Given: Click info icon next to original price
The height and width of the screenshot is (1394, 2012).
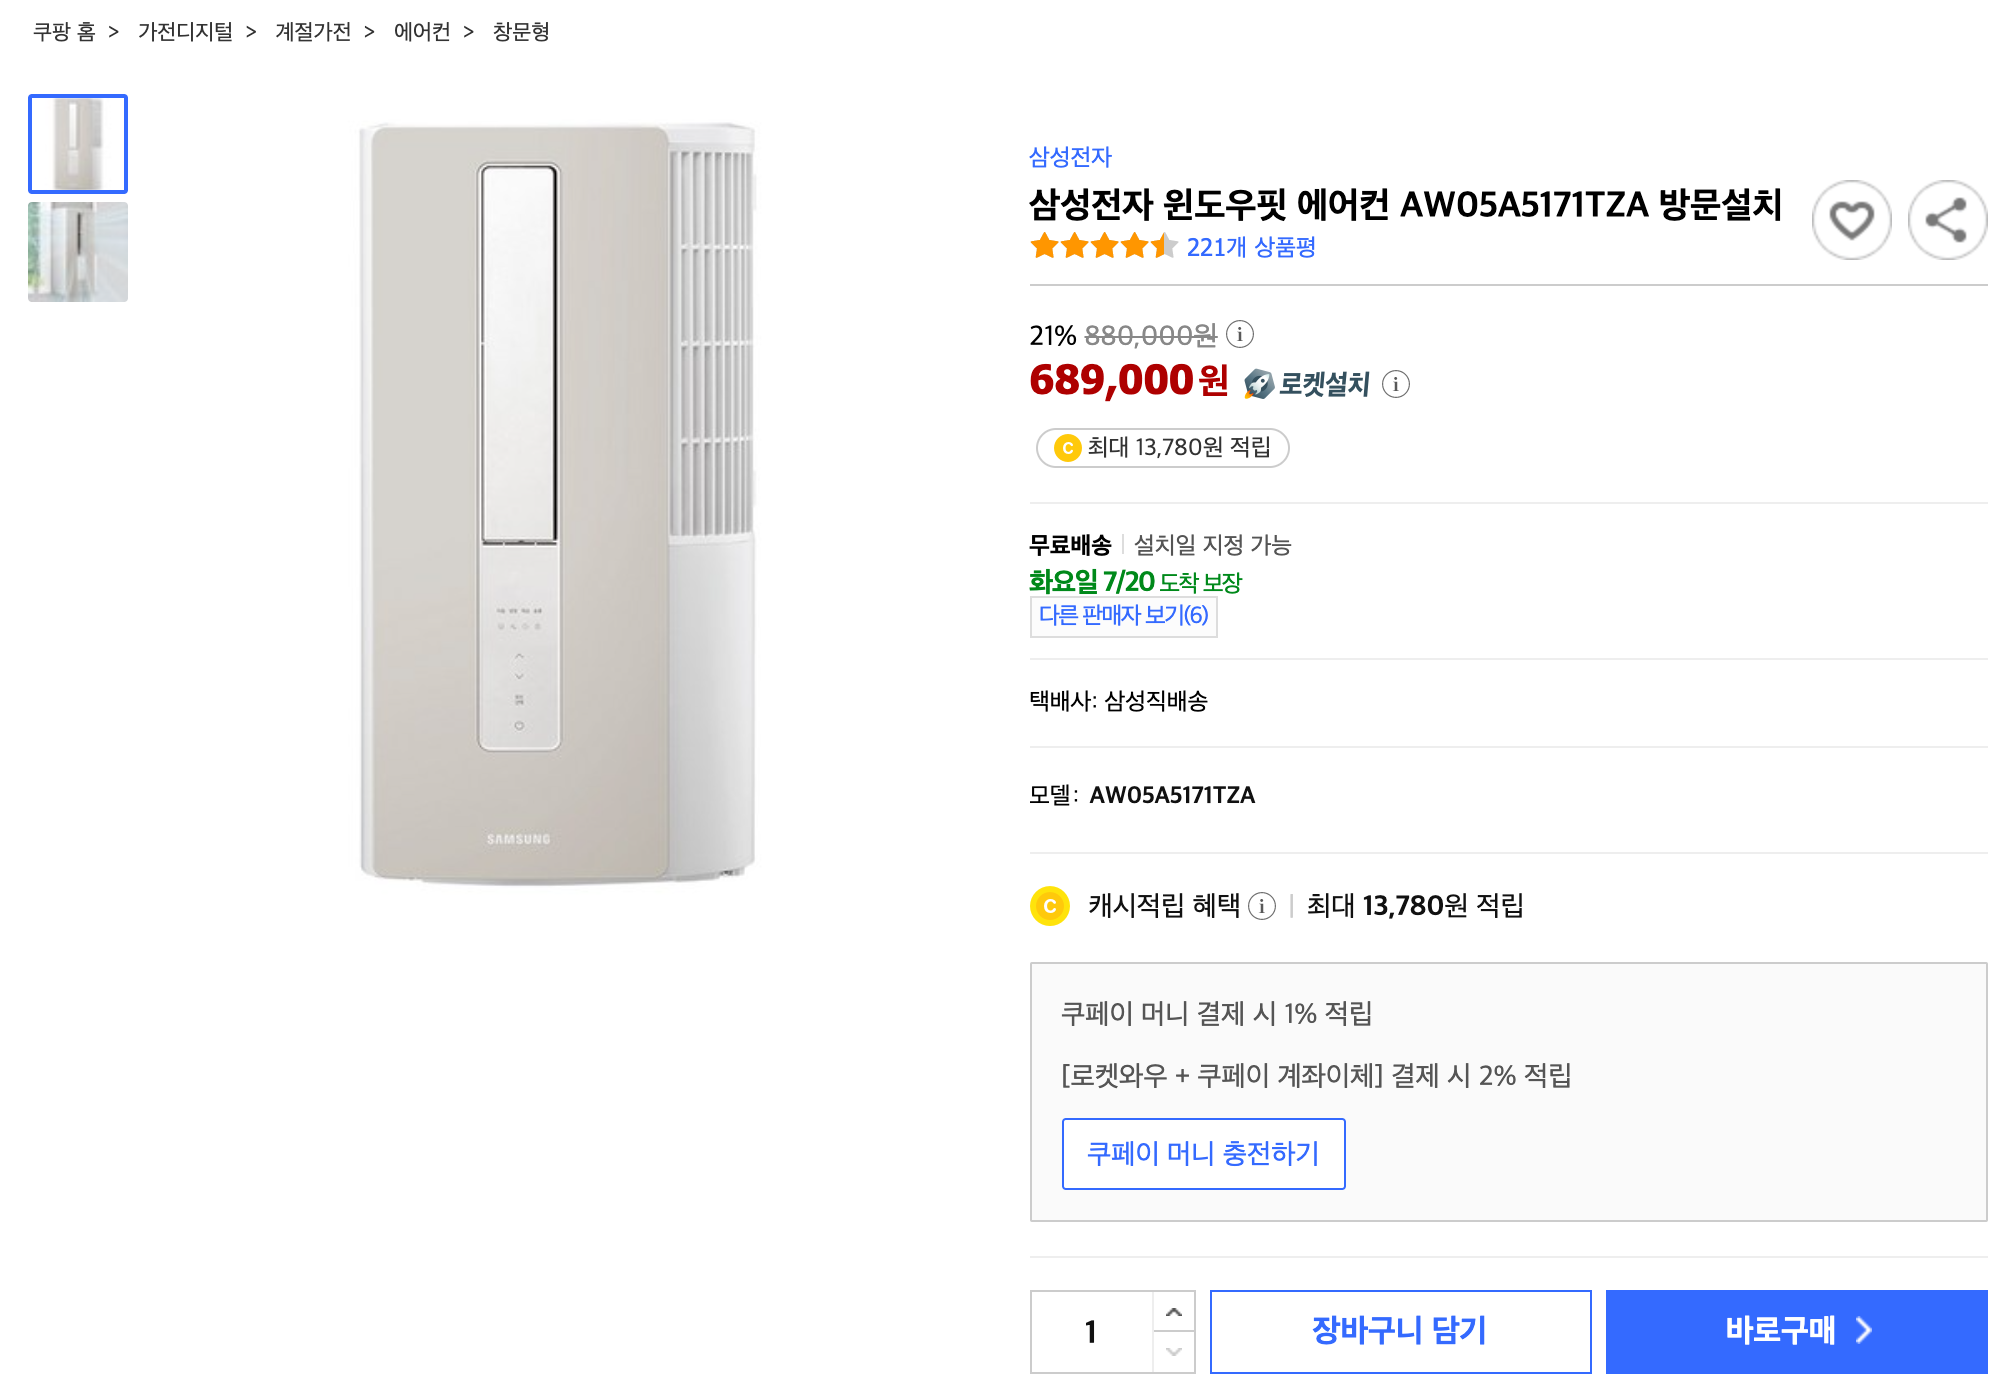Looking at the screenshot, I should [1240, 334].
